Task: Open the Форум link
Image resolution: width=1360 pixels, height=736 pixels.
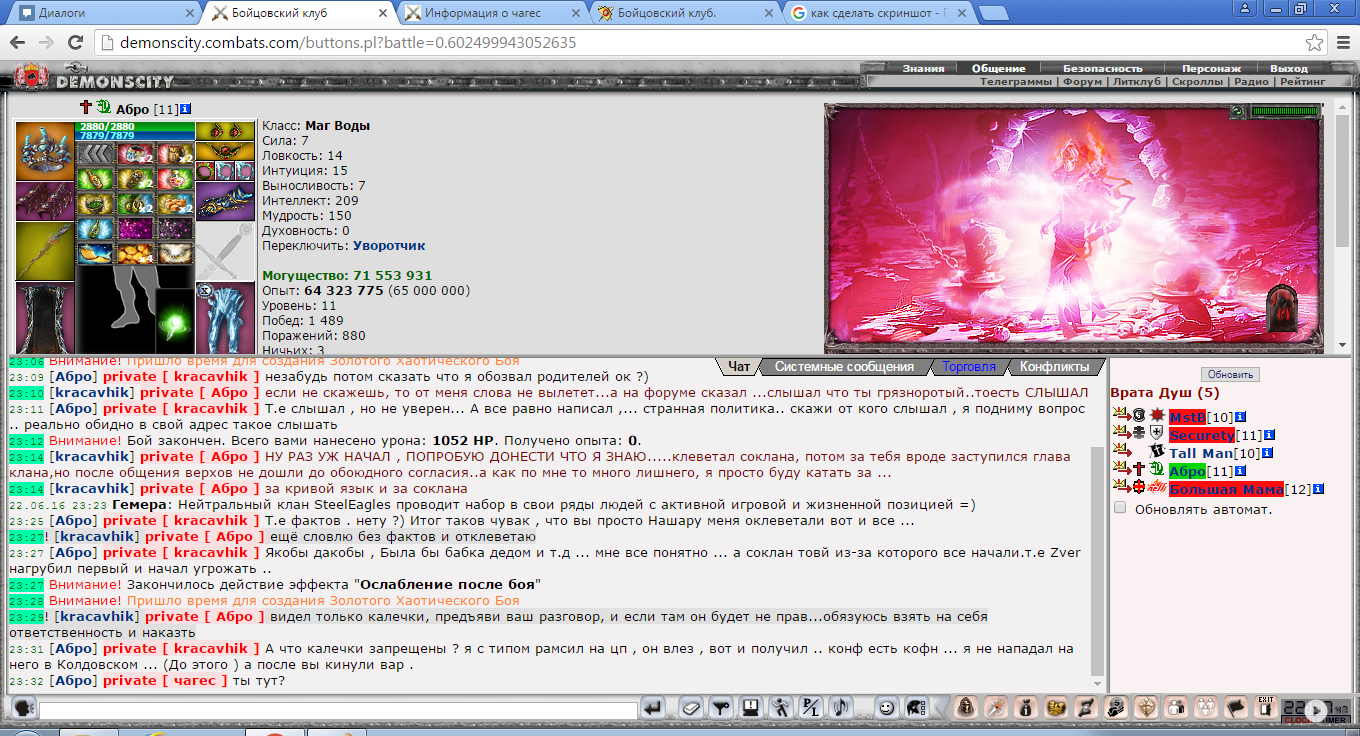Action: (1083, 82)
